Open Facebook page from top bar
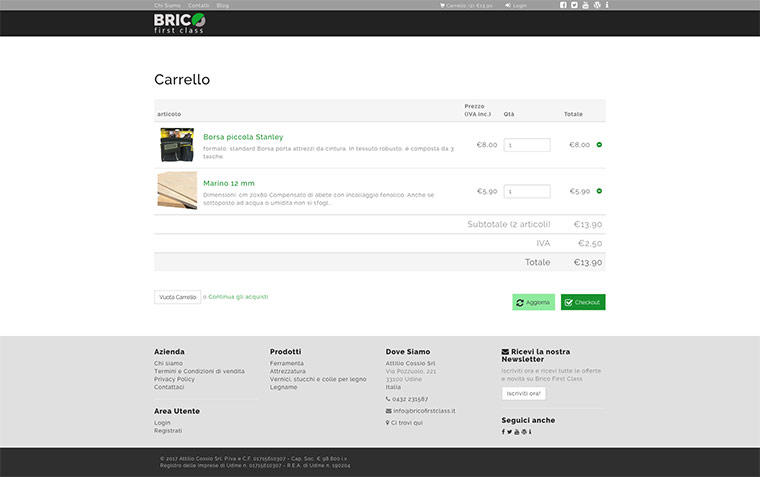The image size is (760, 477). coord(563,5)
